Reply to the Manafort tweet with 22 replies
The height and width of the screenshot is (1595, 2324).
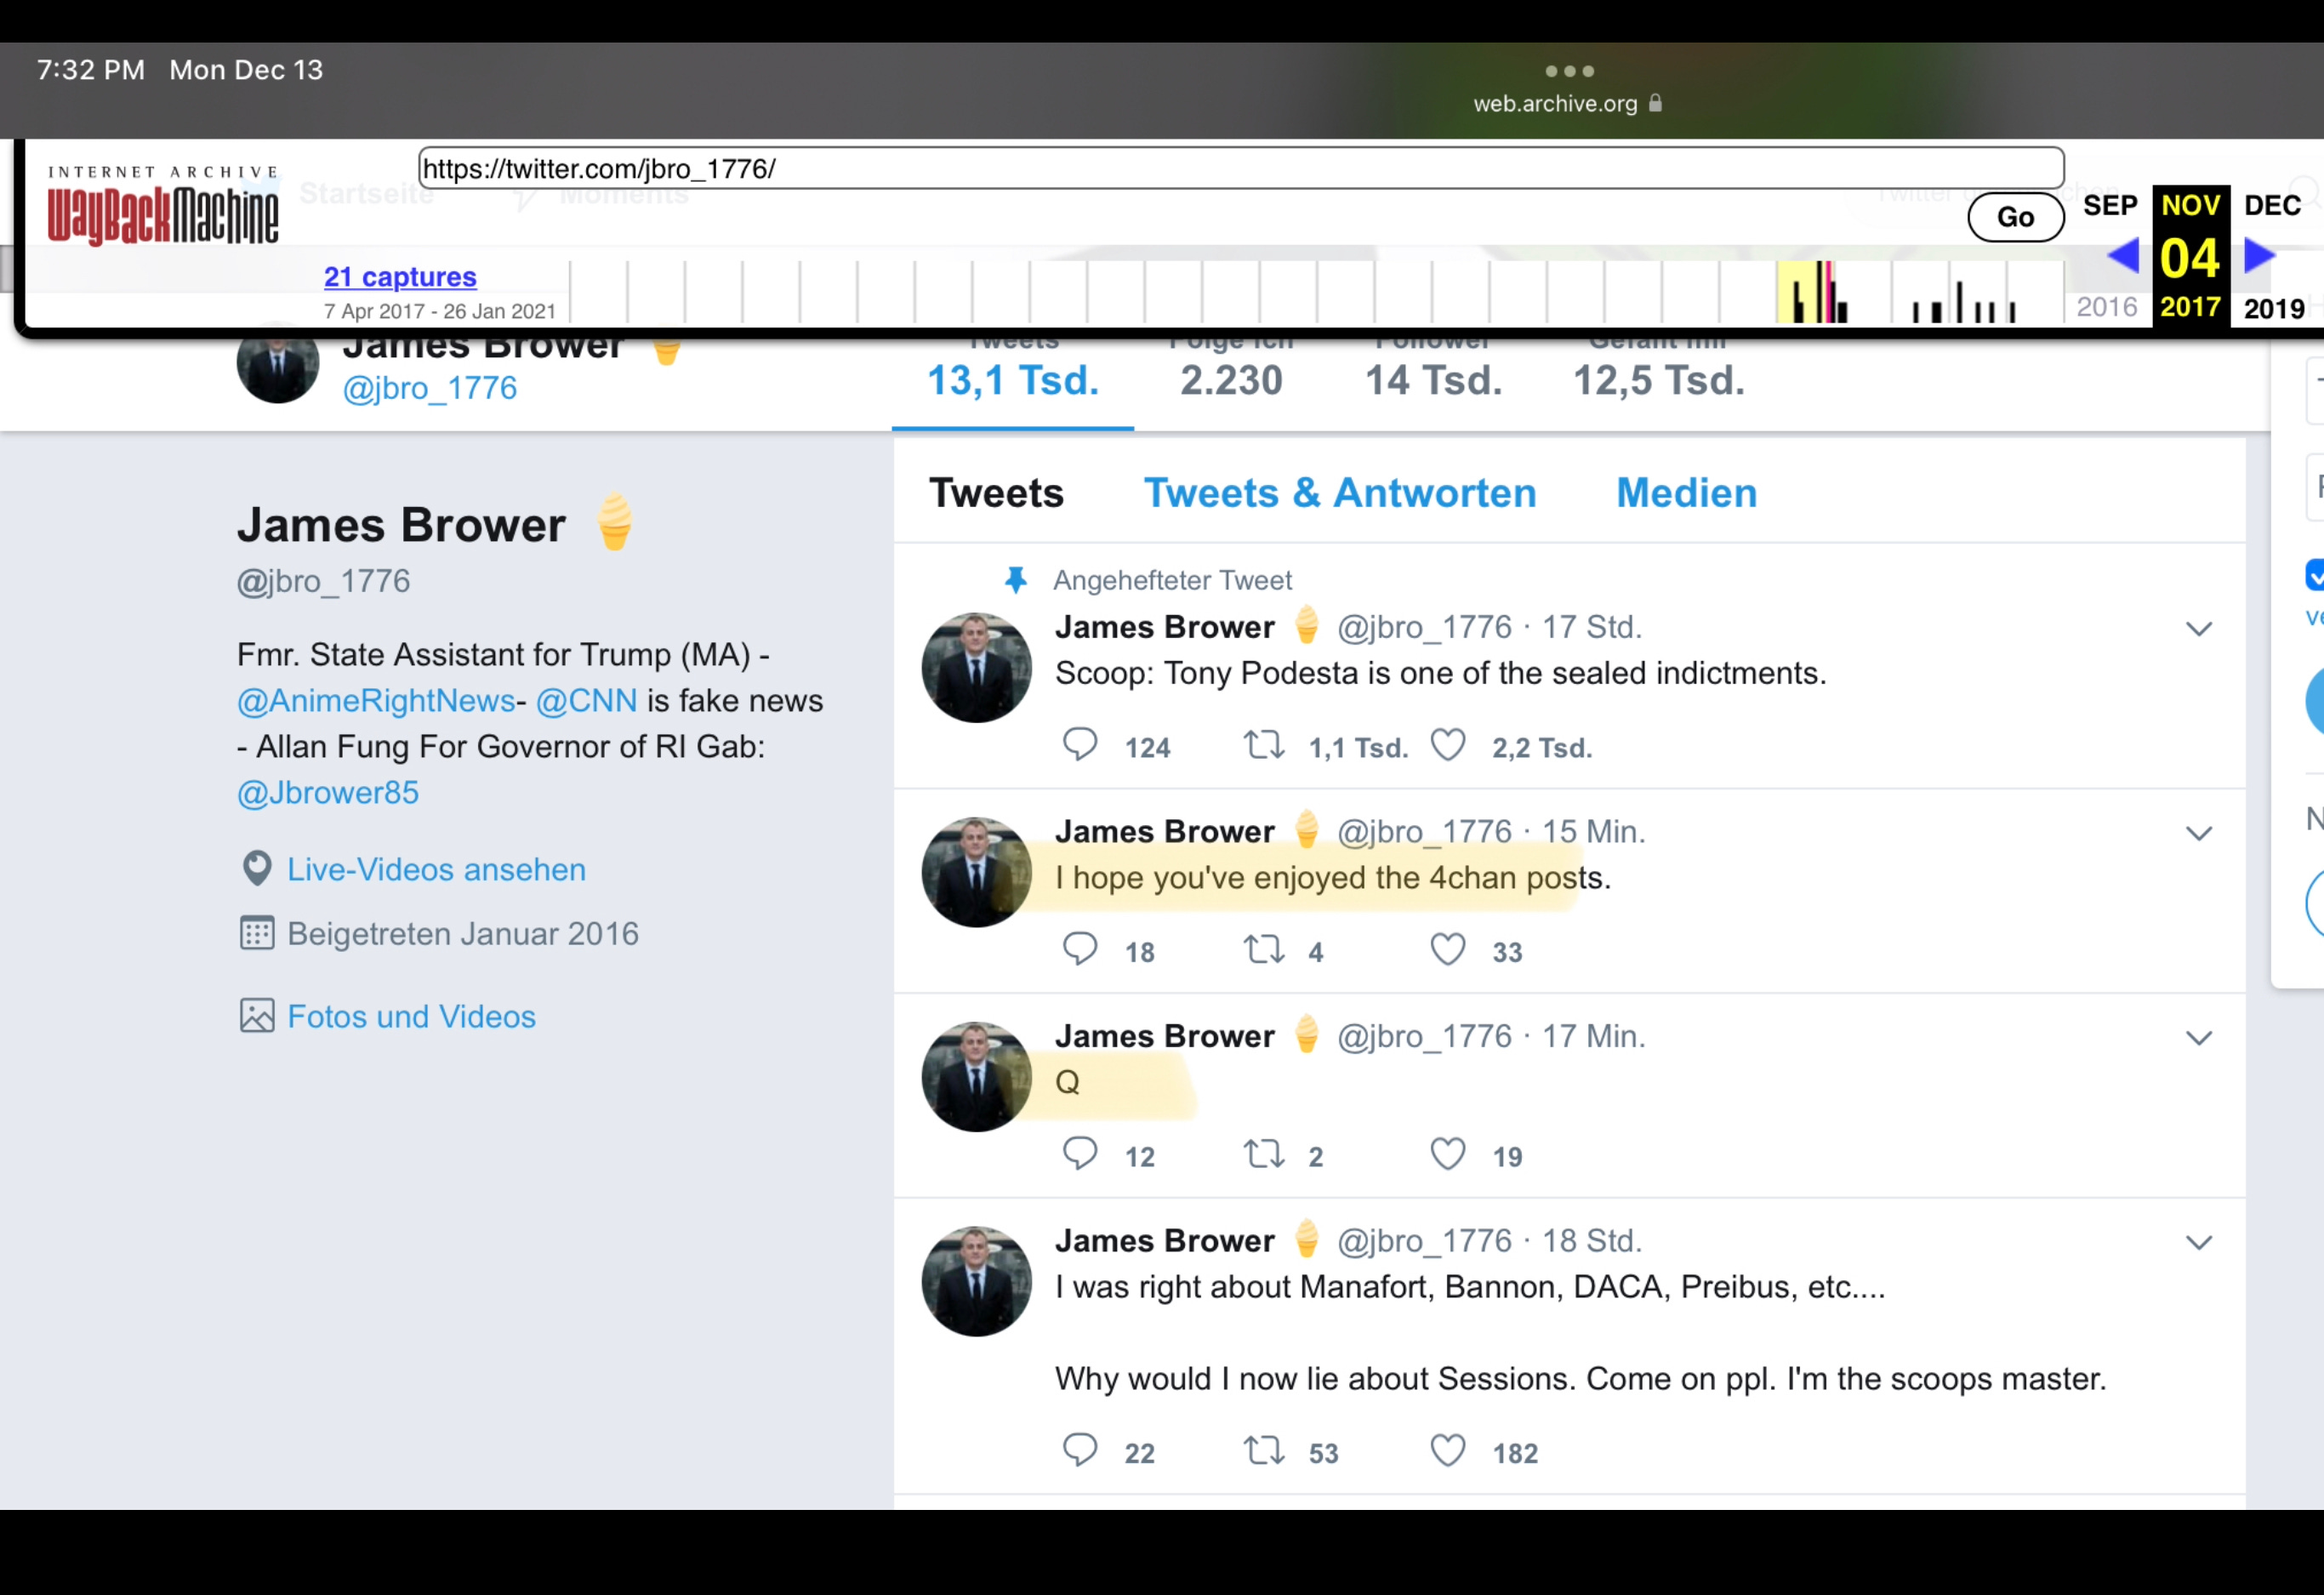click(1080, 1450)
